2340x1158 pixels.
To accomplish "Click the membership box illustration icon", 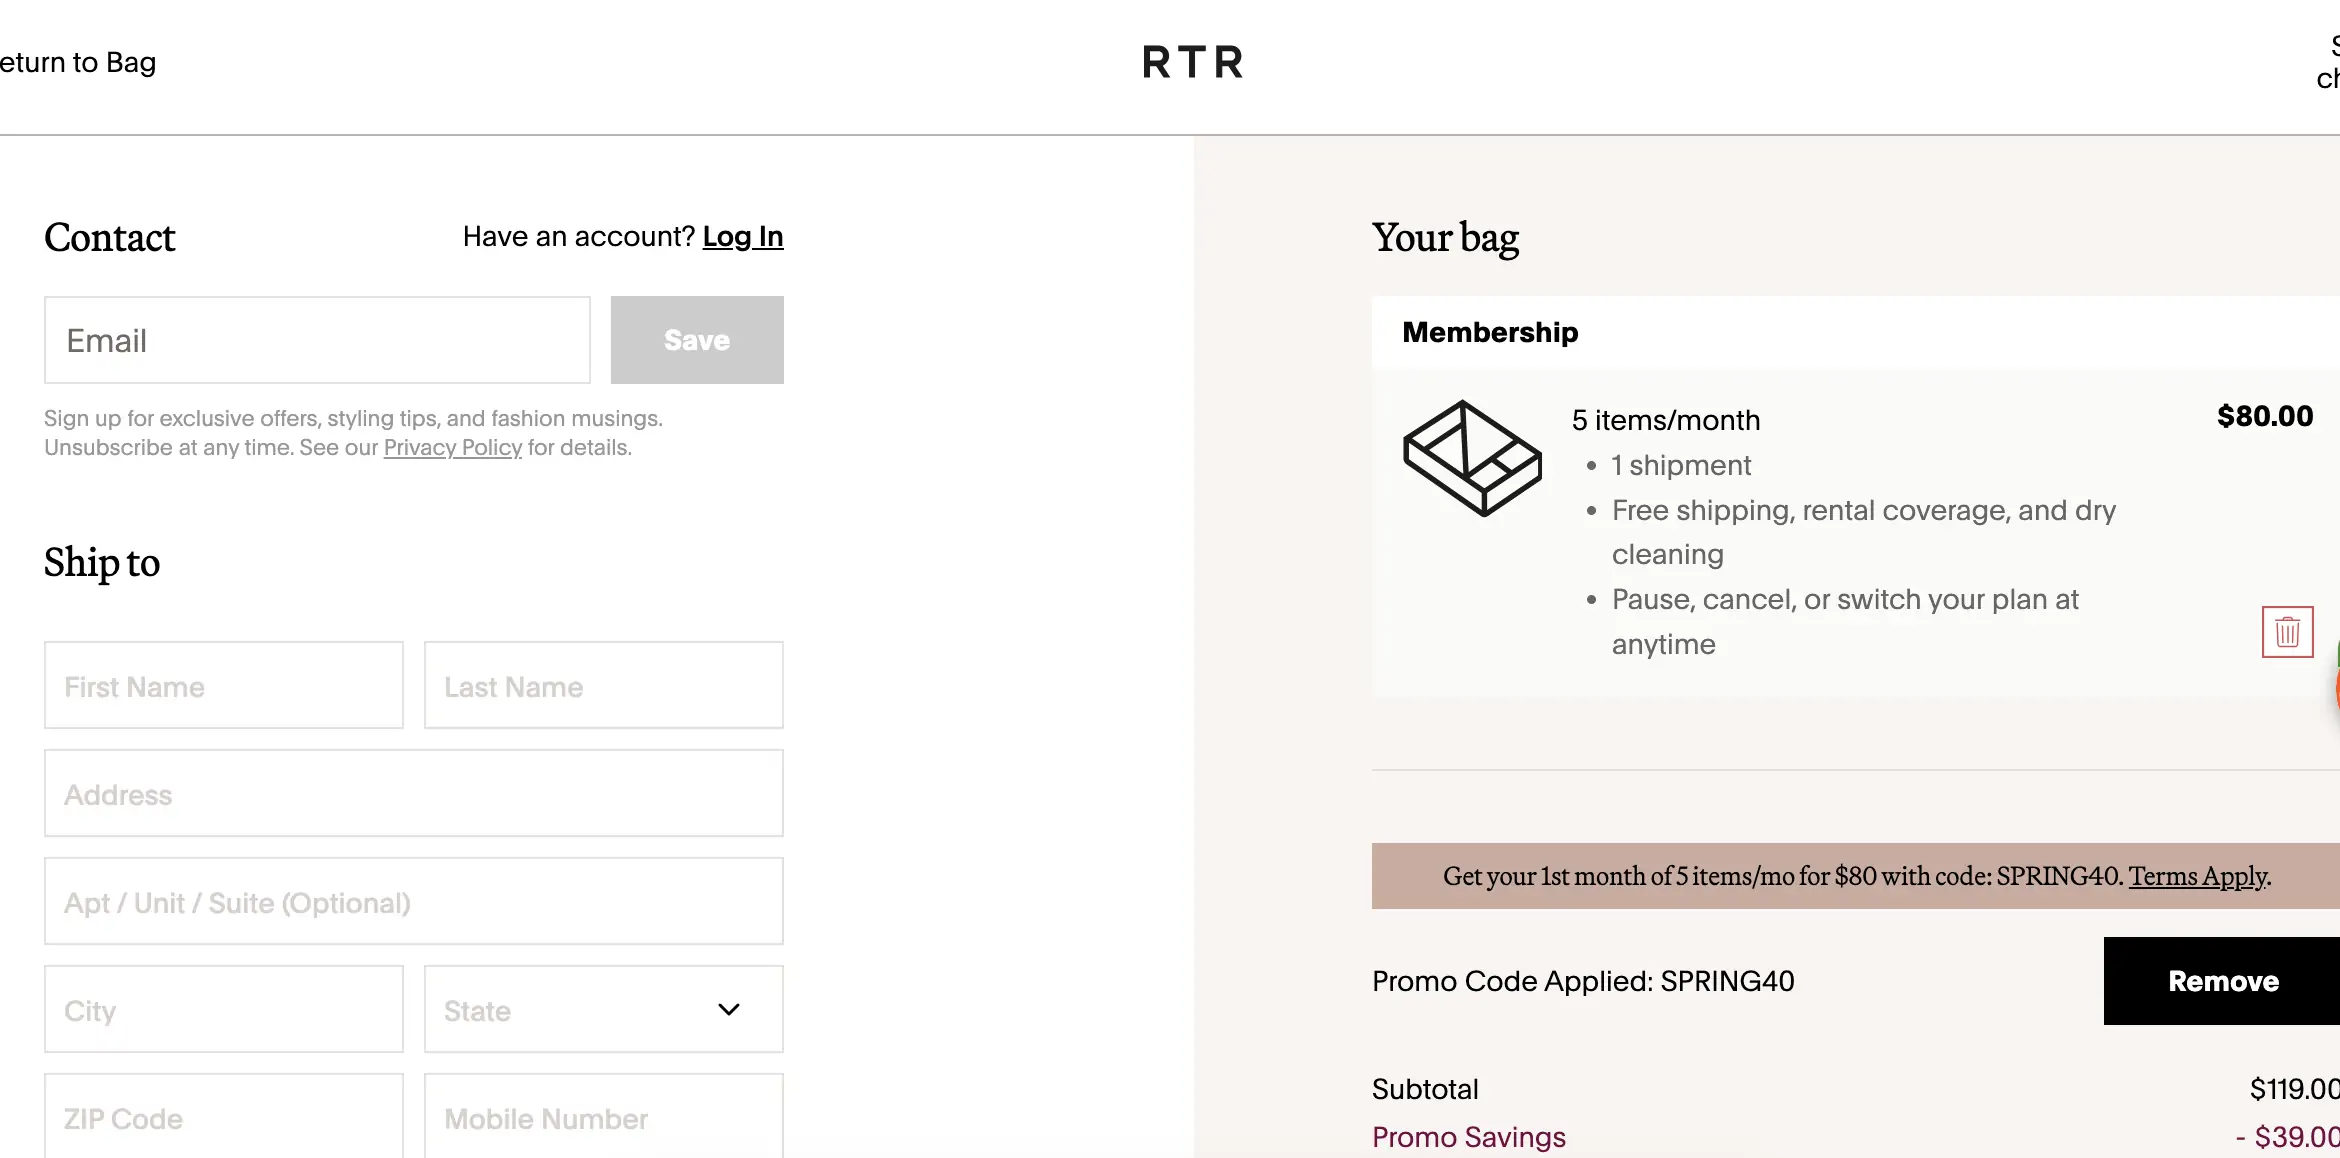I will [x=1472, y=458].
